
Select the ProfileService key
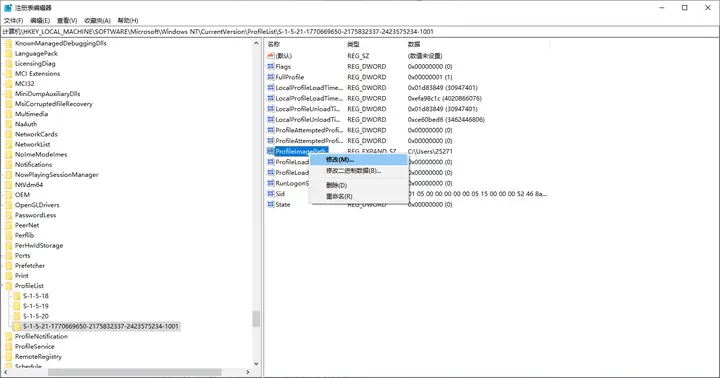(x=34, y=346)
